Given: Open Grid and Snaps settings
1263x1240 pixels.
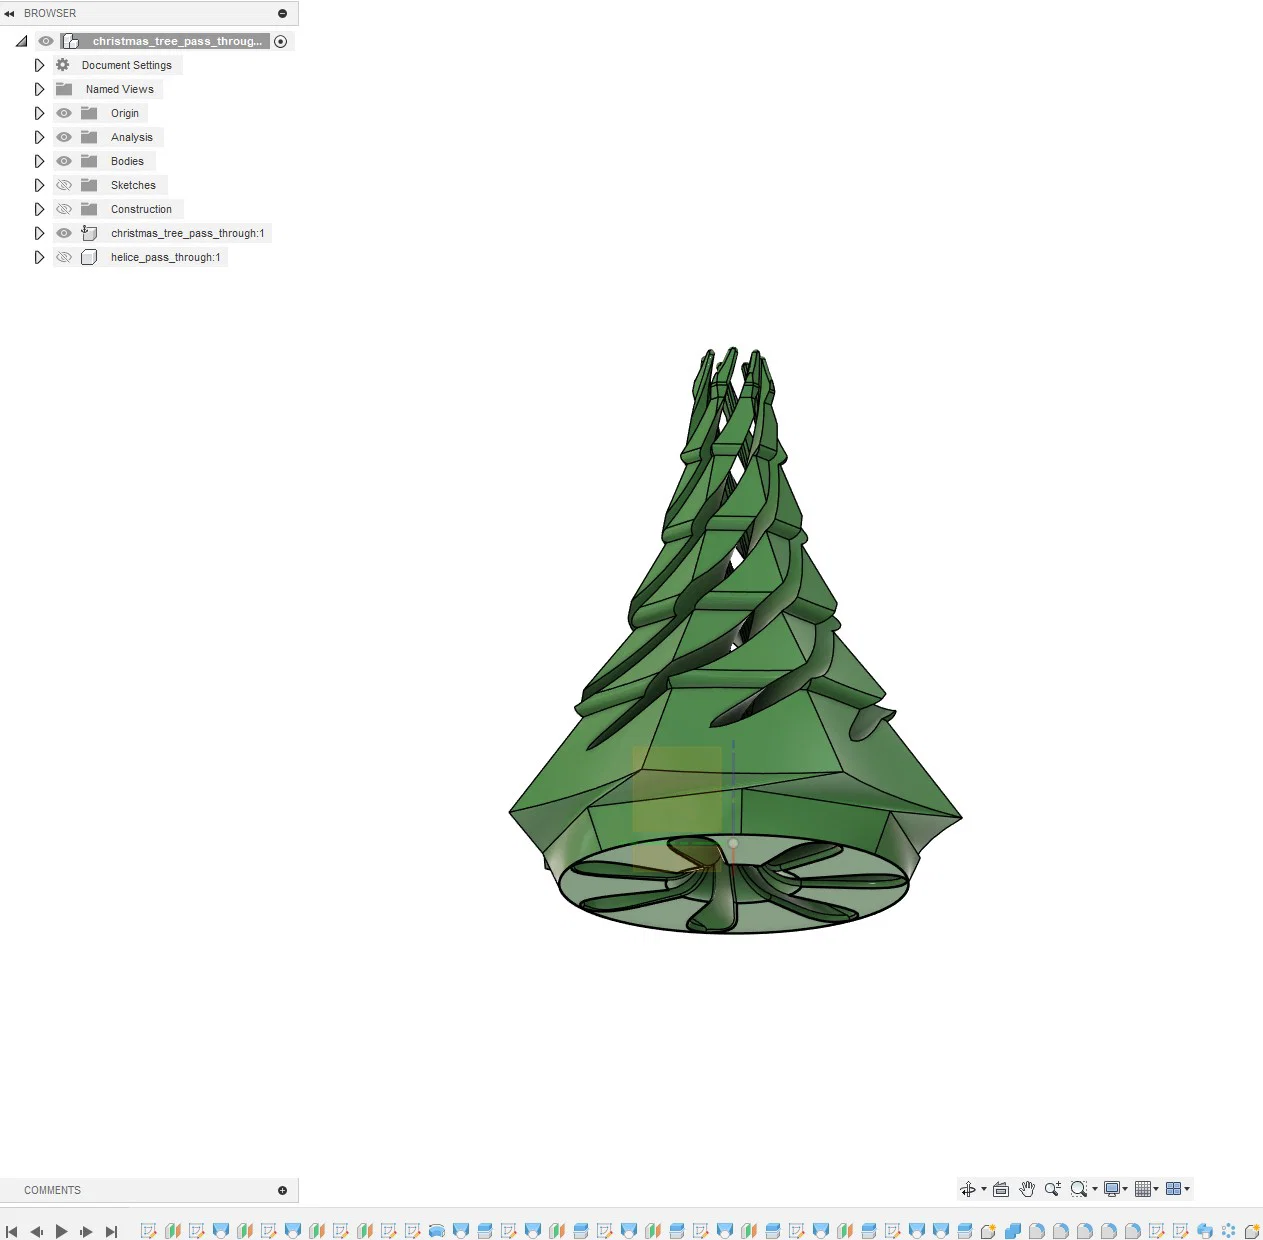Looking at the screenshot, I should click(x=1143, y=1189).
